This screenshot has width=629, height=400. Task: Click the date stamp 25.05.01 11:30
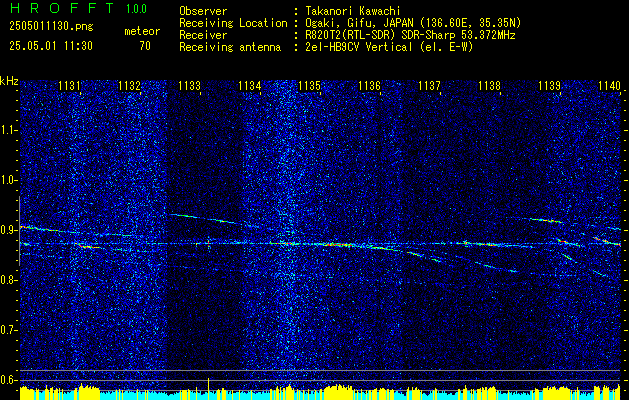pyautogui.click(x=51, y=46)
